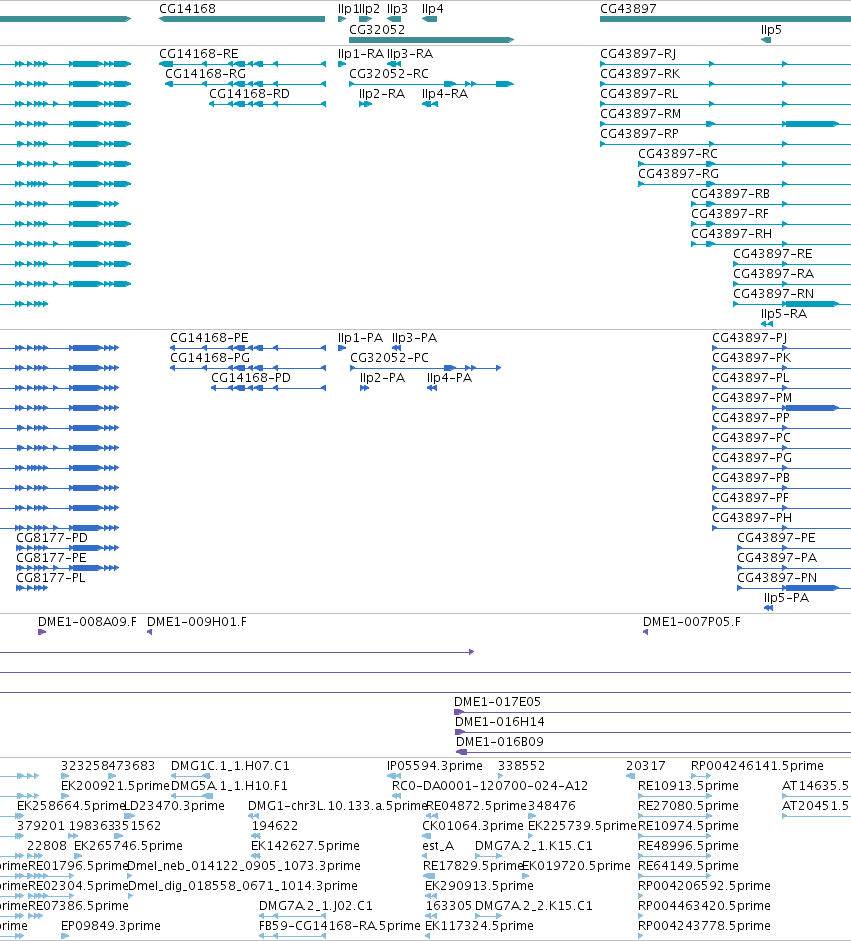This screenshot has height=941, width=851.
Task: Click the Ilp3 gene label
Action: pos(397,9)
